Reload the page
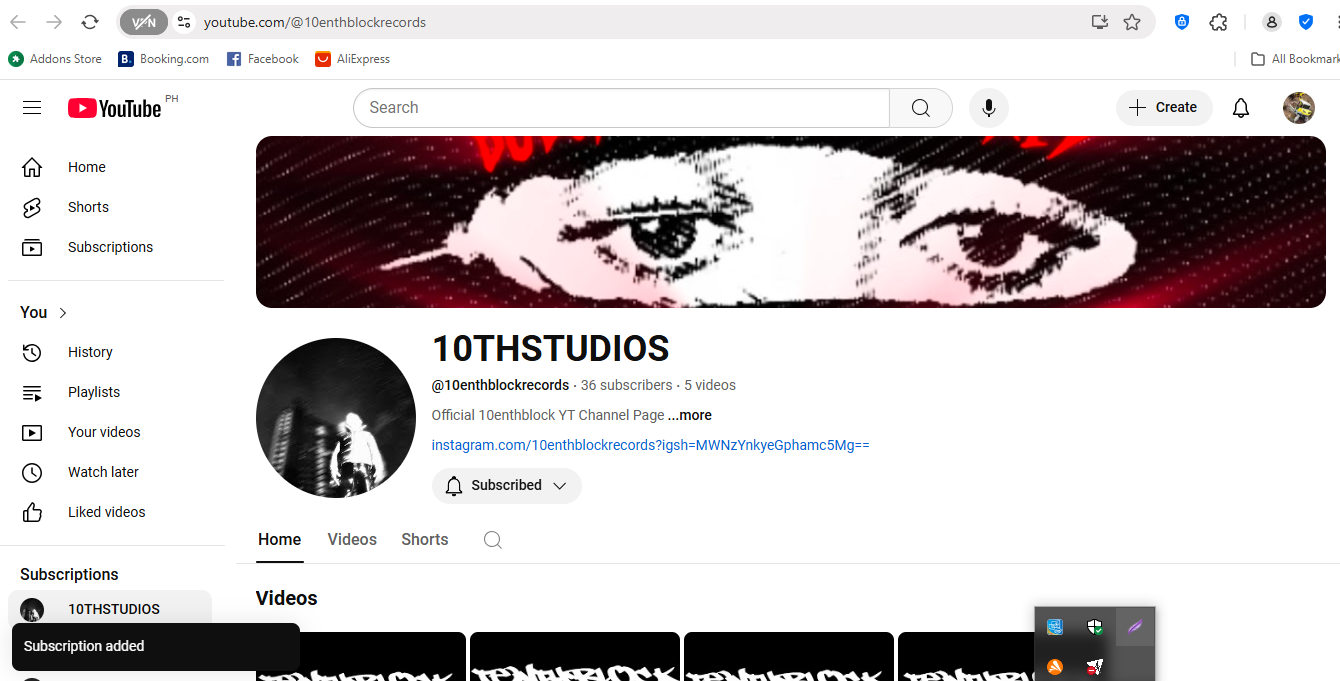Viewport: 1340px width, 681px height. (90, 22)
